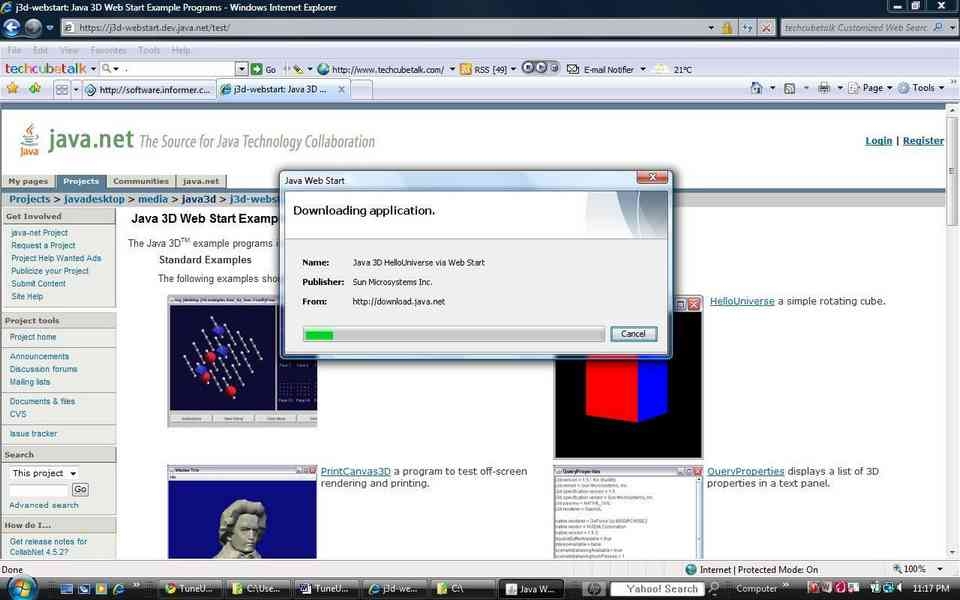Click the Refresh icon next to address bar
Viewport: 960px width, 600px height.
point(747,28)
